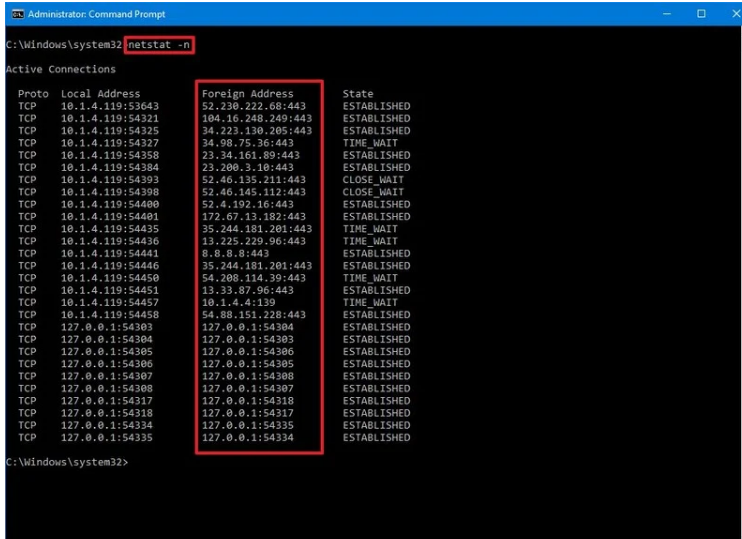Minimize the Command Prompt window
The image size is (742, 539).
tap(667, 14)
